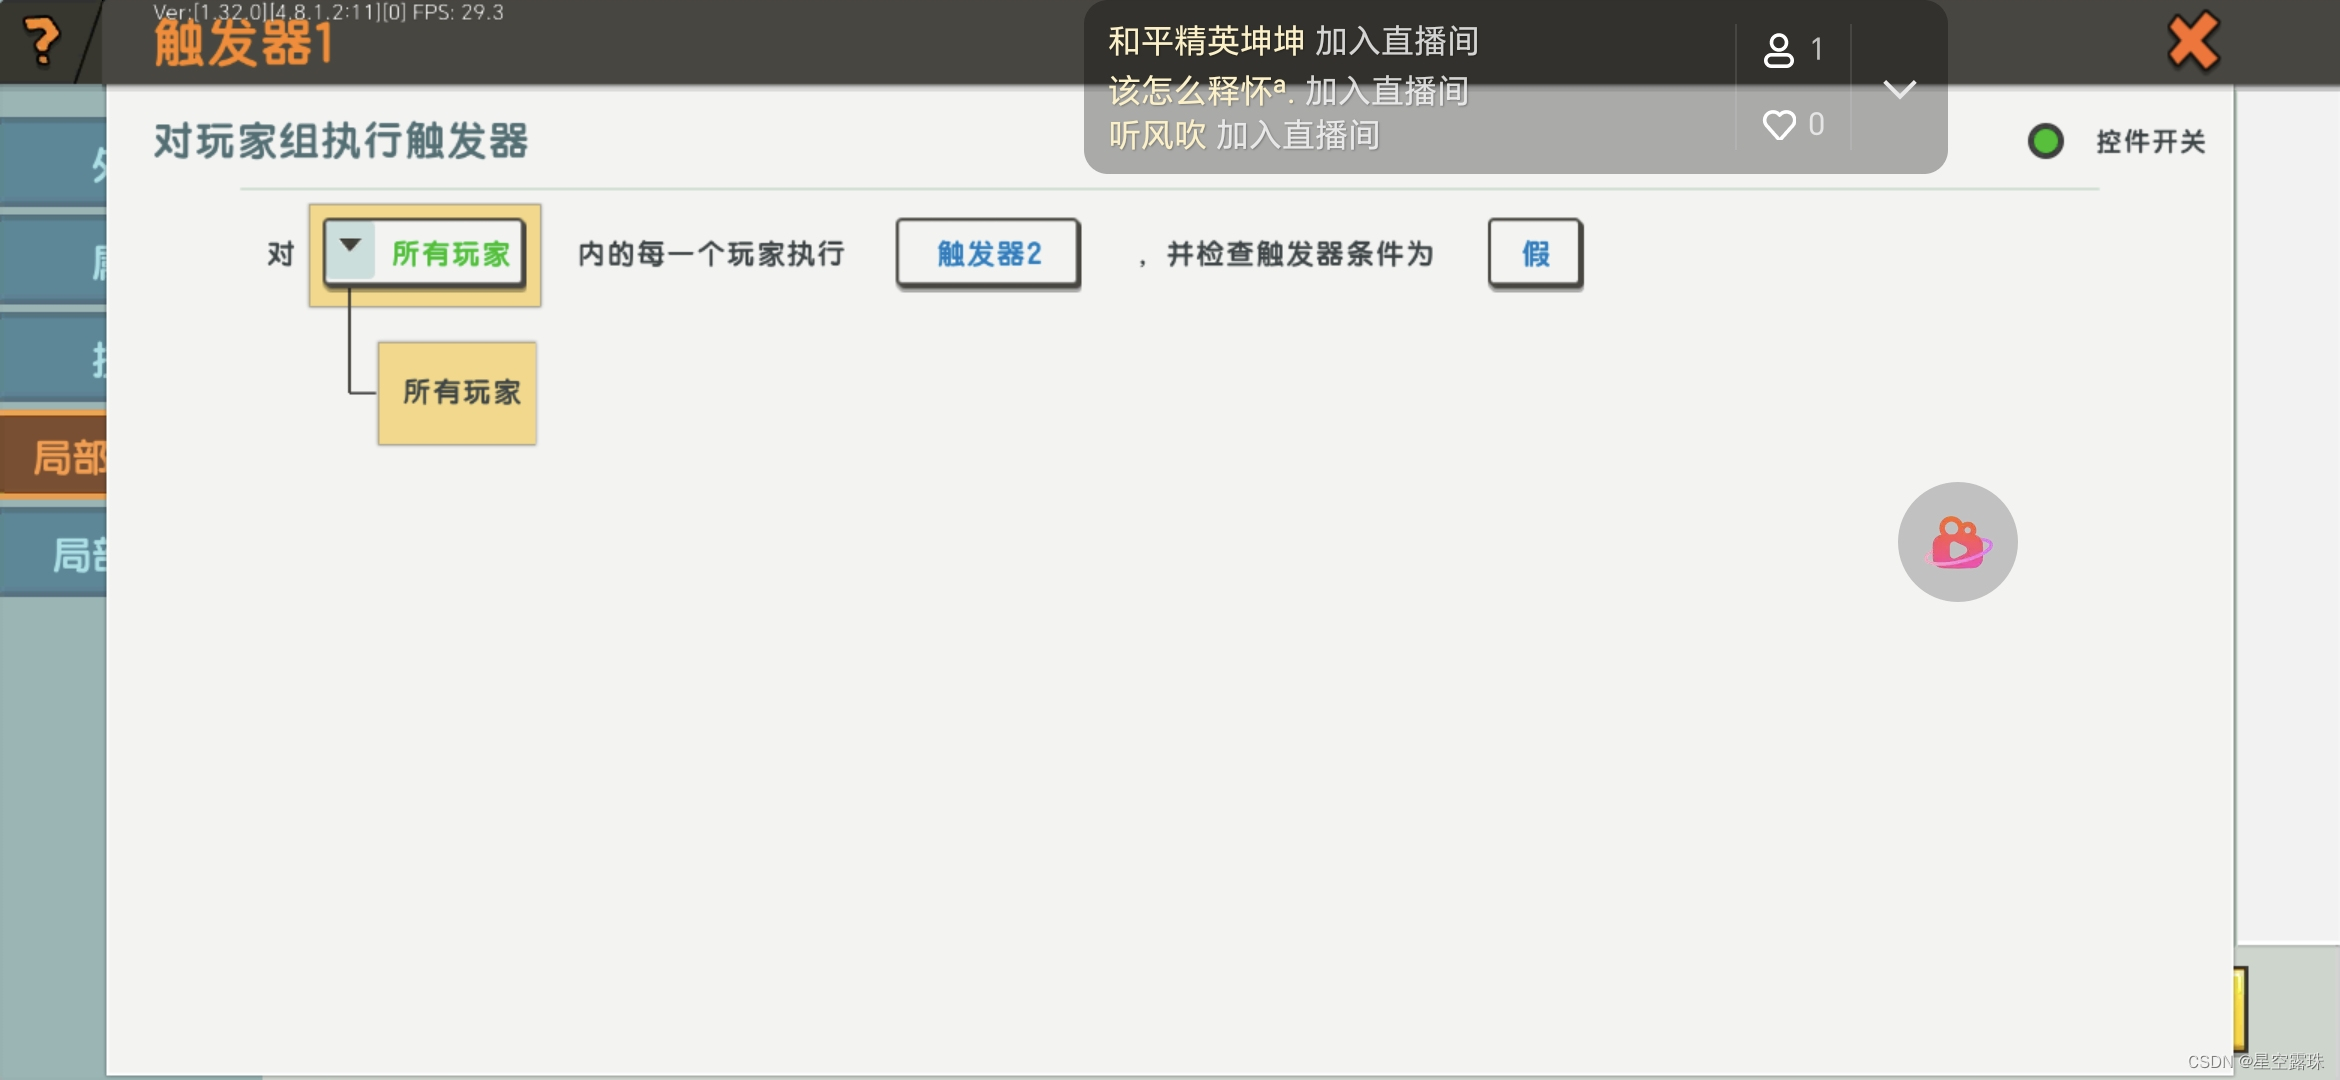
Task: Collapse the live stream overlay chevron
Action: 1899,89
